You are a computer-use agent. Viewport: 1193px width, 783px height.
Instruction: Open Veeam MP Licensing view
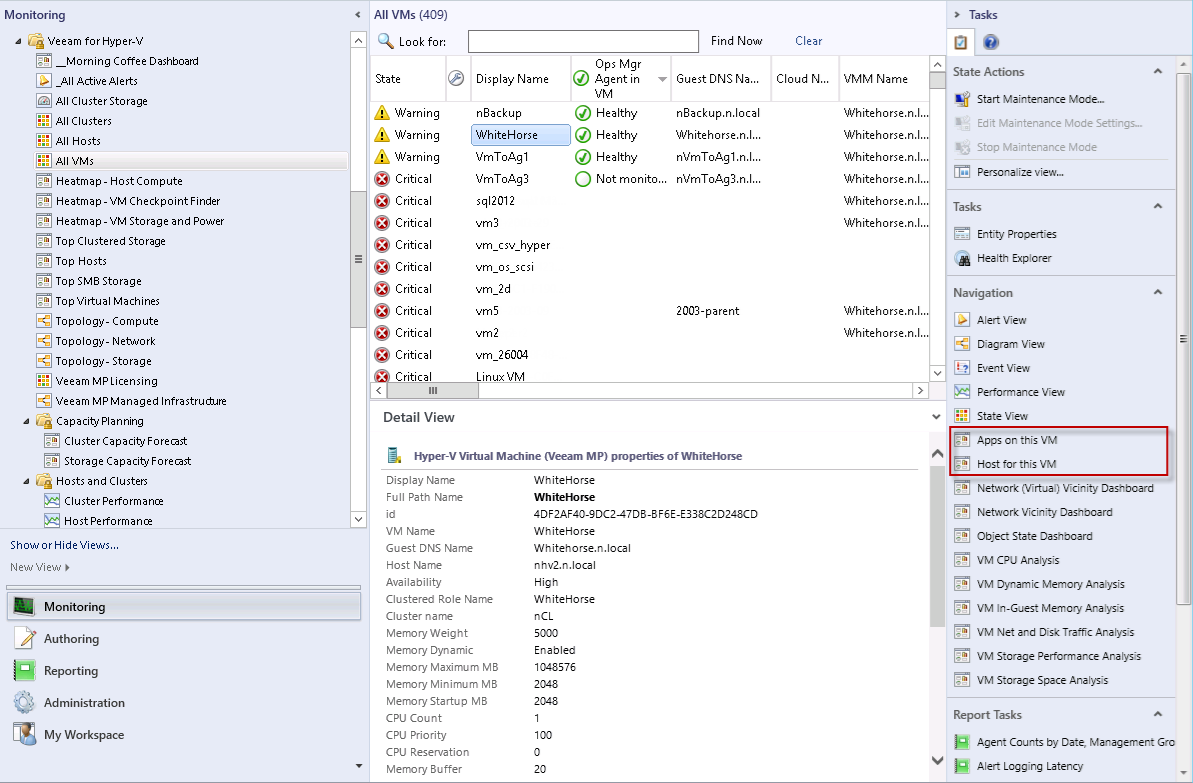[x=107, y=381]
